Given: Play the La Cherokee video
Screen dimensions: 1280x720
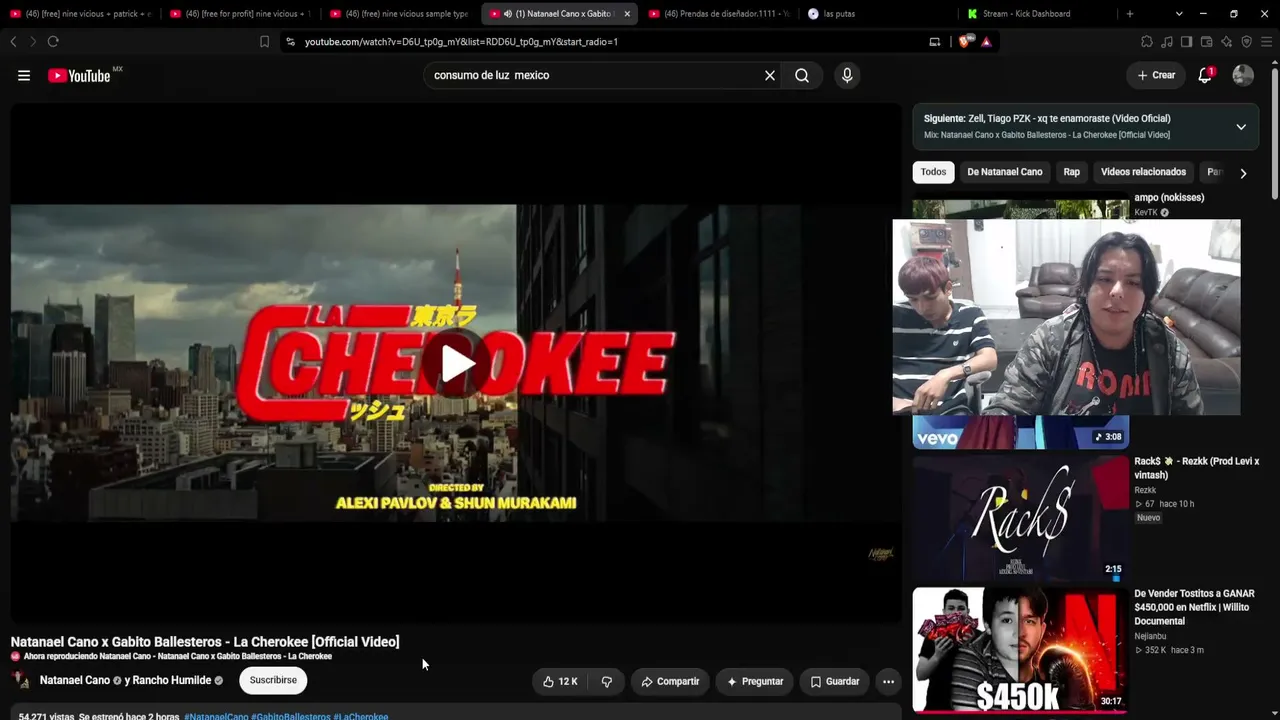Looking at the screenshot, I should pyautogui.click(x=458, y=363).
